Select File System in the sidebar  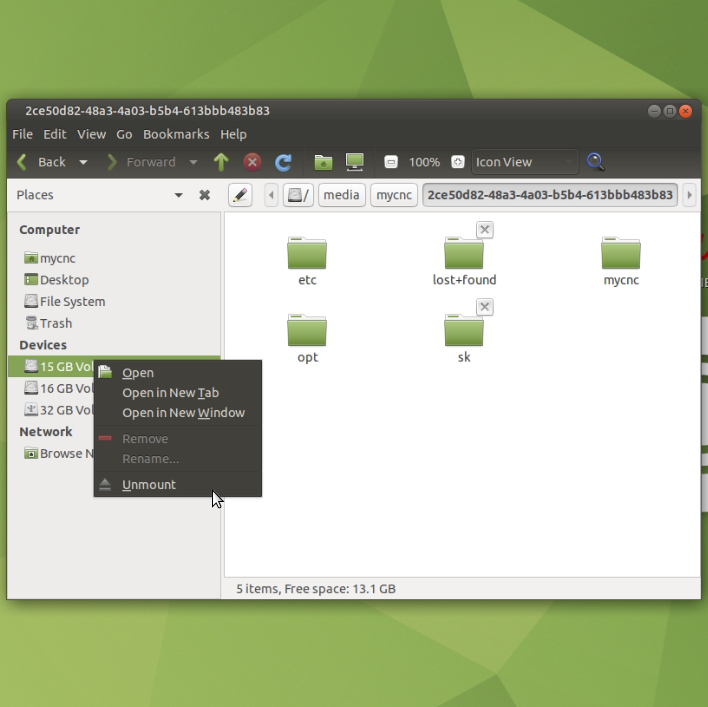pyautogui.click(x=71, y=301)
